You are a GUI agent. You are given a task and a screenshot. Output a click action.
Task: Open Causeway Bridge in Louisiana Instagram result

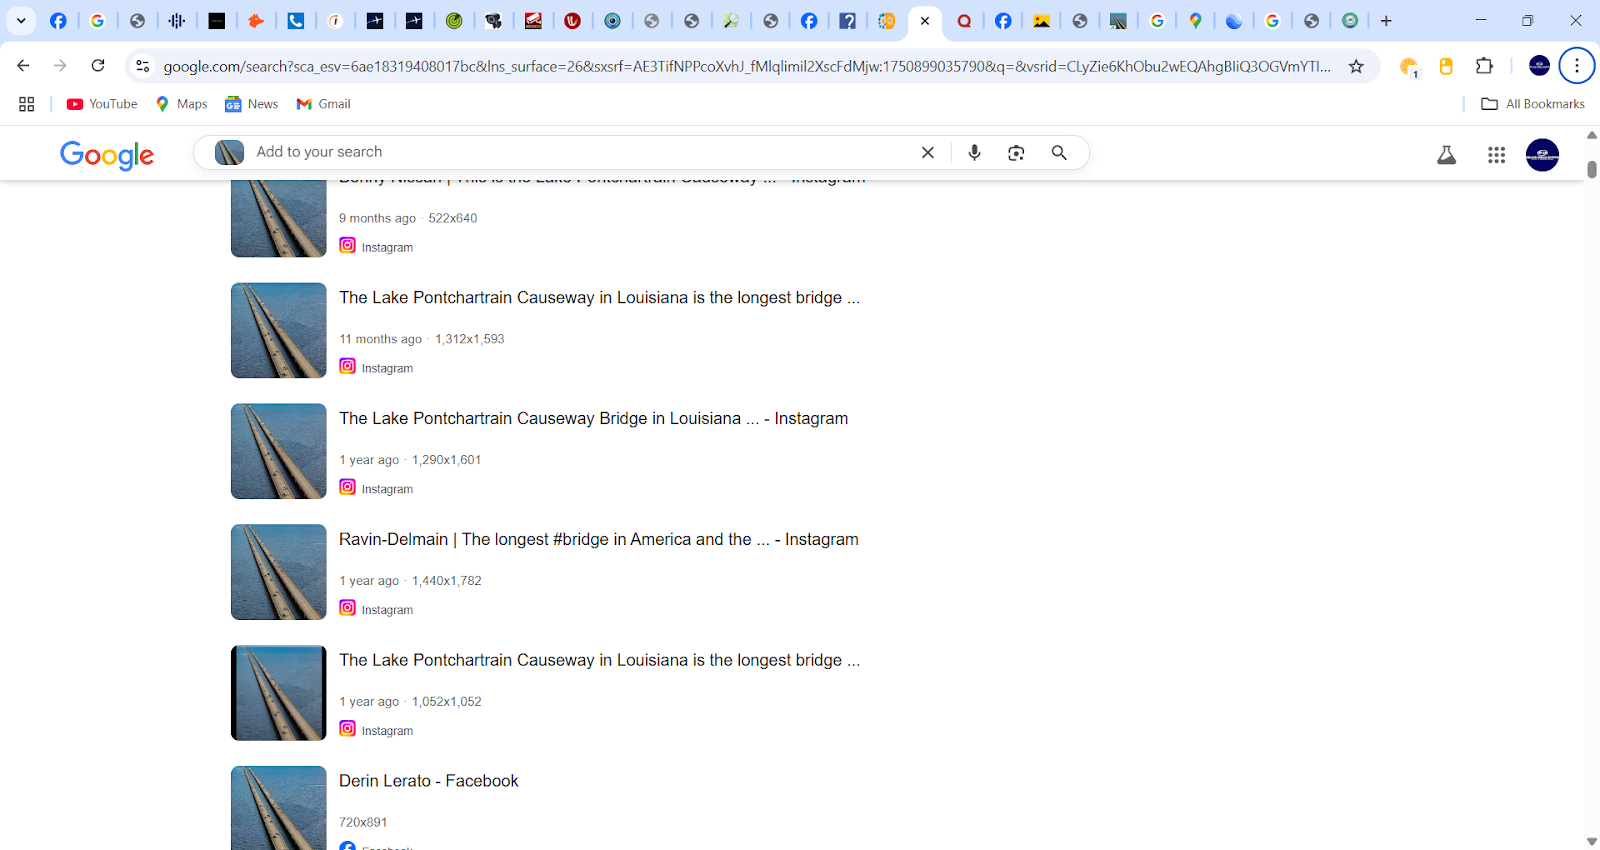pyautogui.click(x=593, y=419)
